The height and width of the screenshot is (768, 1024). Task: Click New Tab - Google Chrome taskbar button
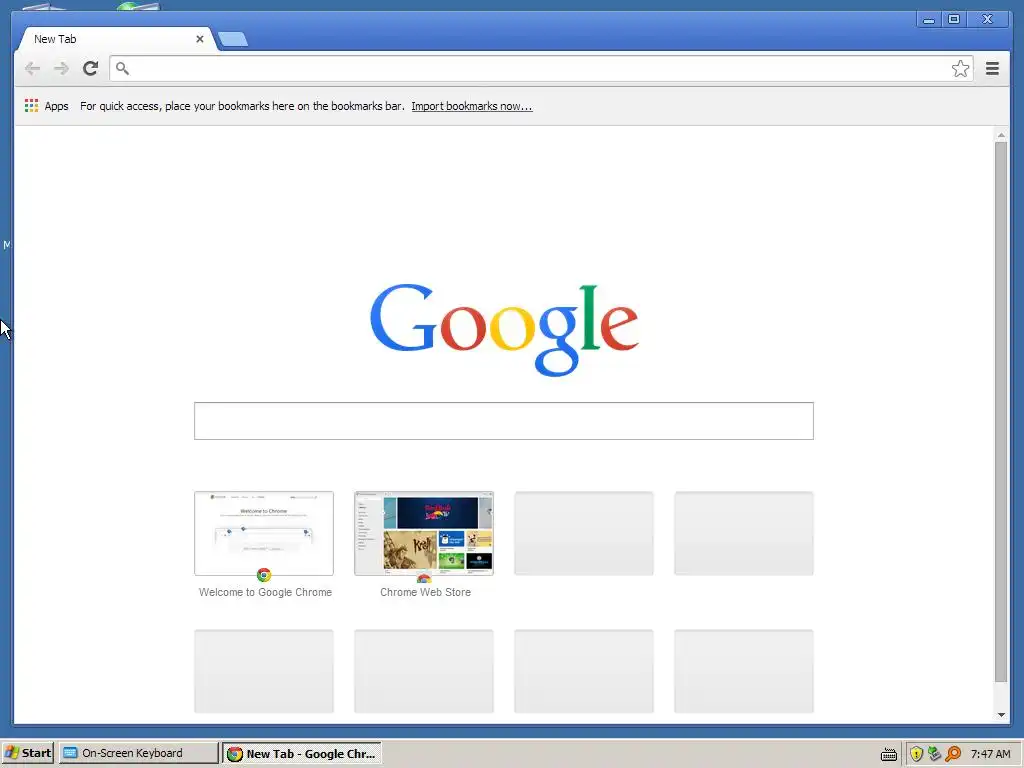[302, 753]
